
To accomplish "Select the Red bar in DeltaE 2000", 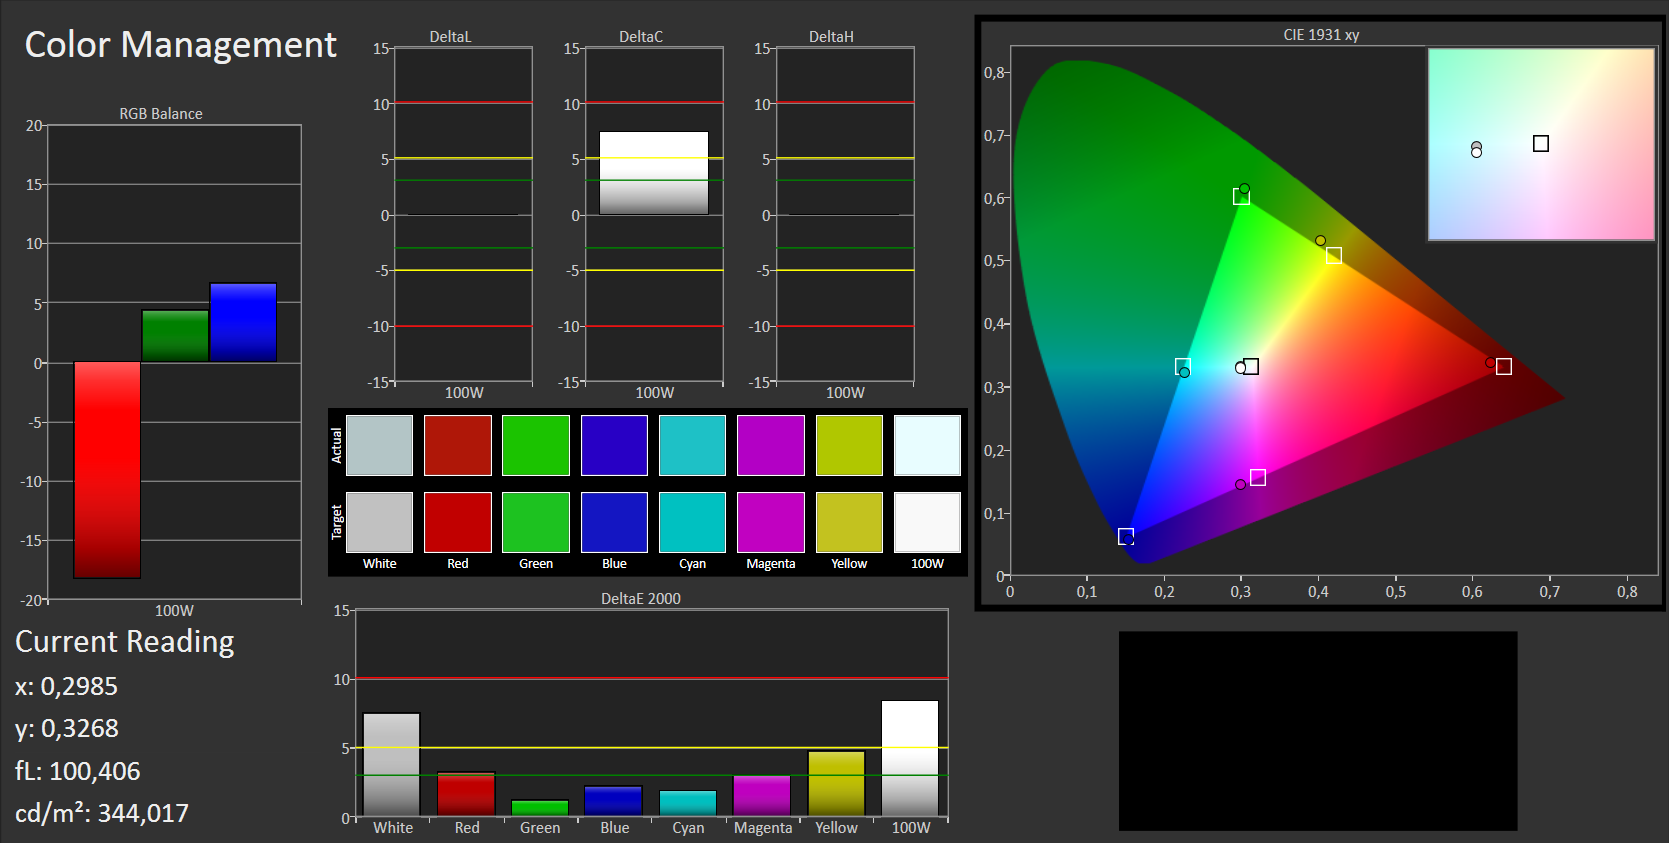I will pos(466,794).
